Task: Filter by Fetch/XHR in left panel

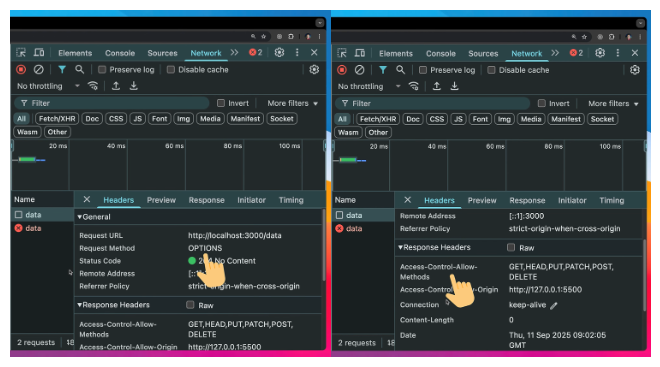Action: pos(57,119)
